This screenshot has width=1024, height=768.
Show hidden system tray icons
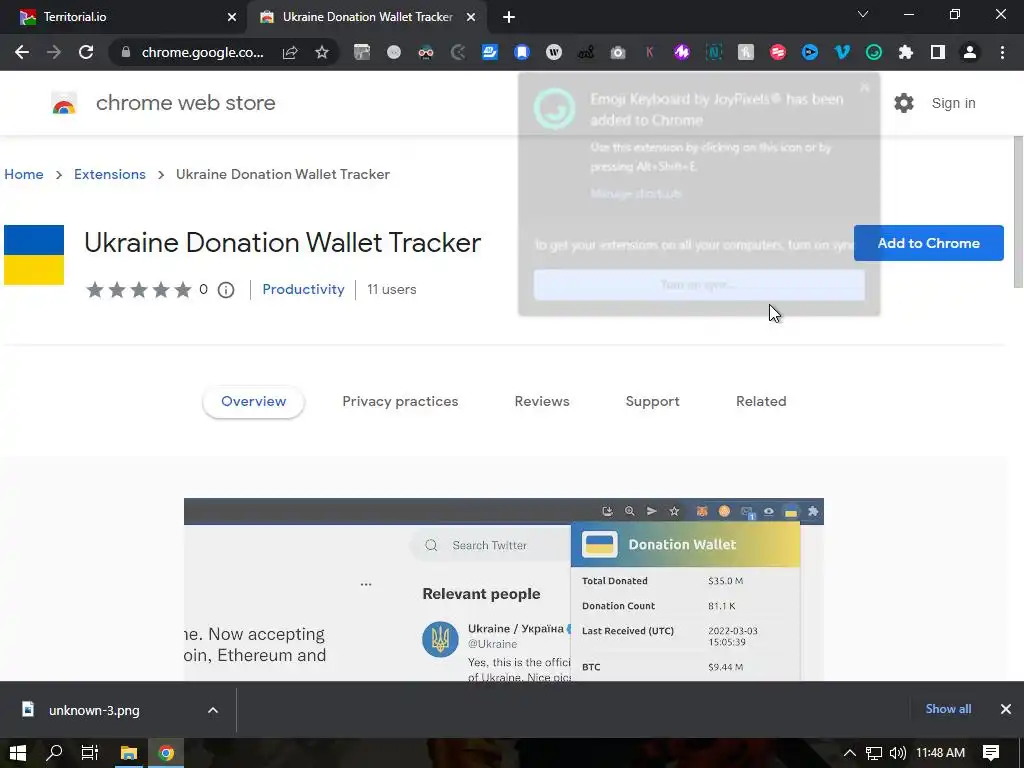point(849,753)
